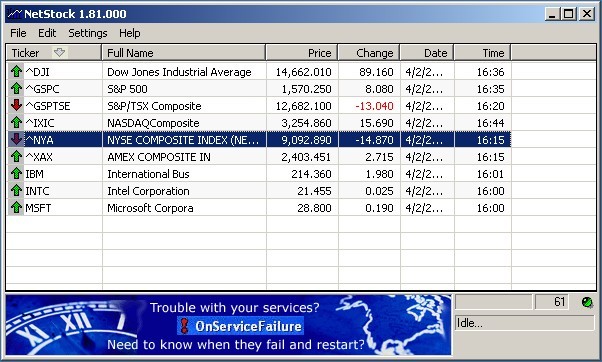This screenshot has width=602, height=362.
Task: Sort the list by Price column header
Action: [x=302, y=53]
